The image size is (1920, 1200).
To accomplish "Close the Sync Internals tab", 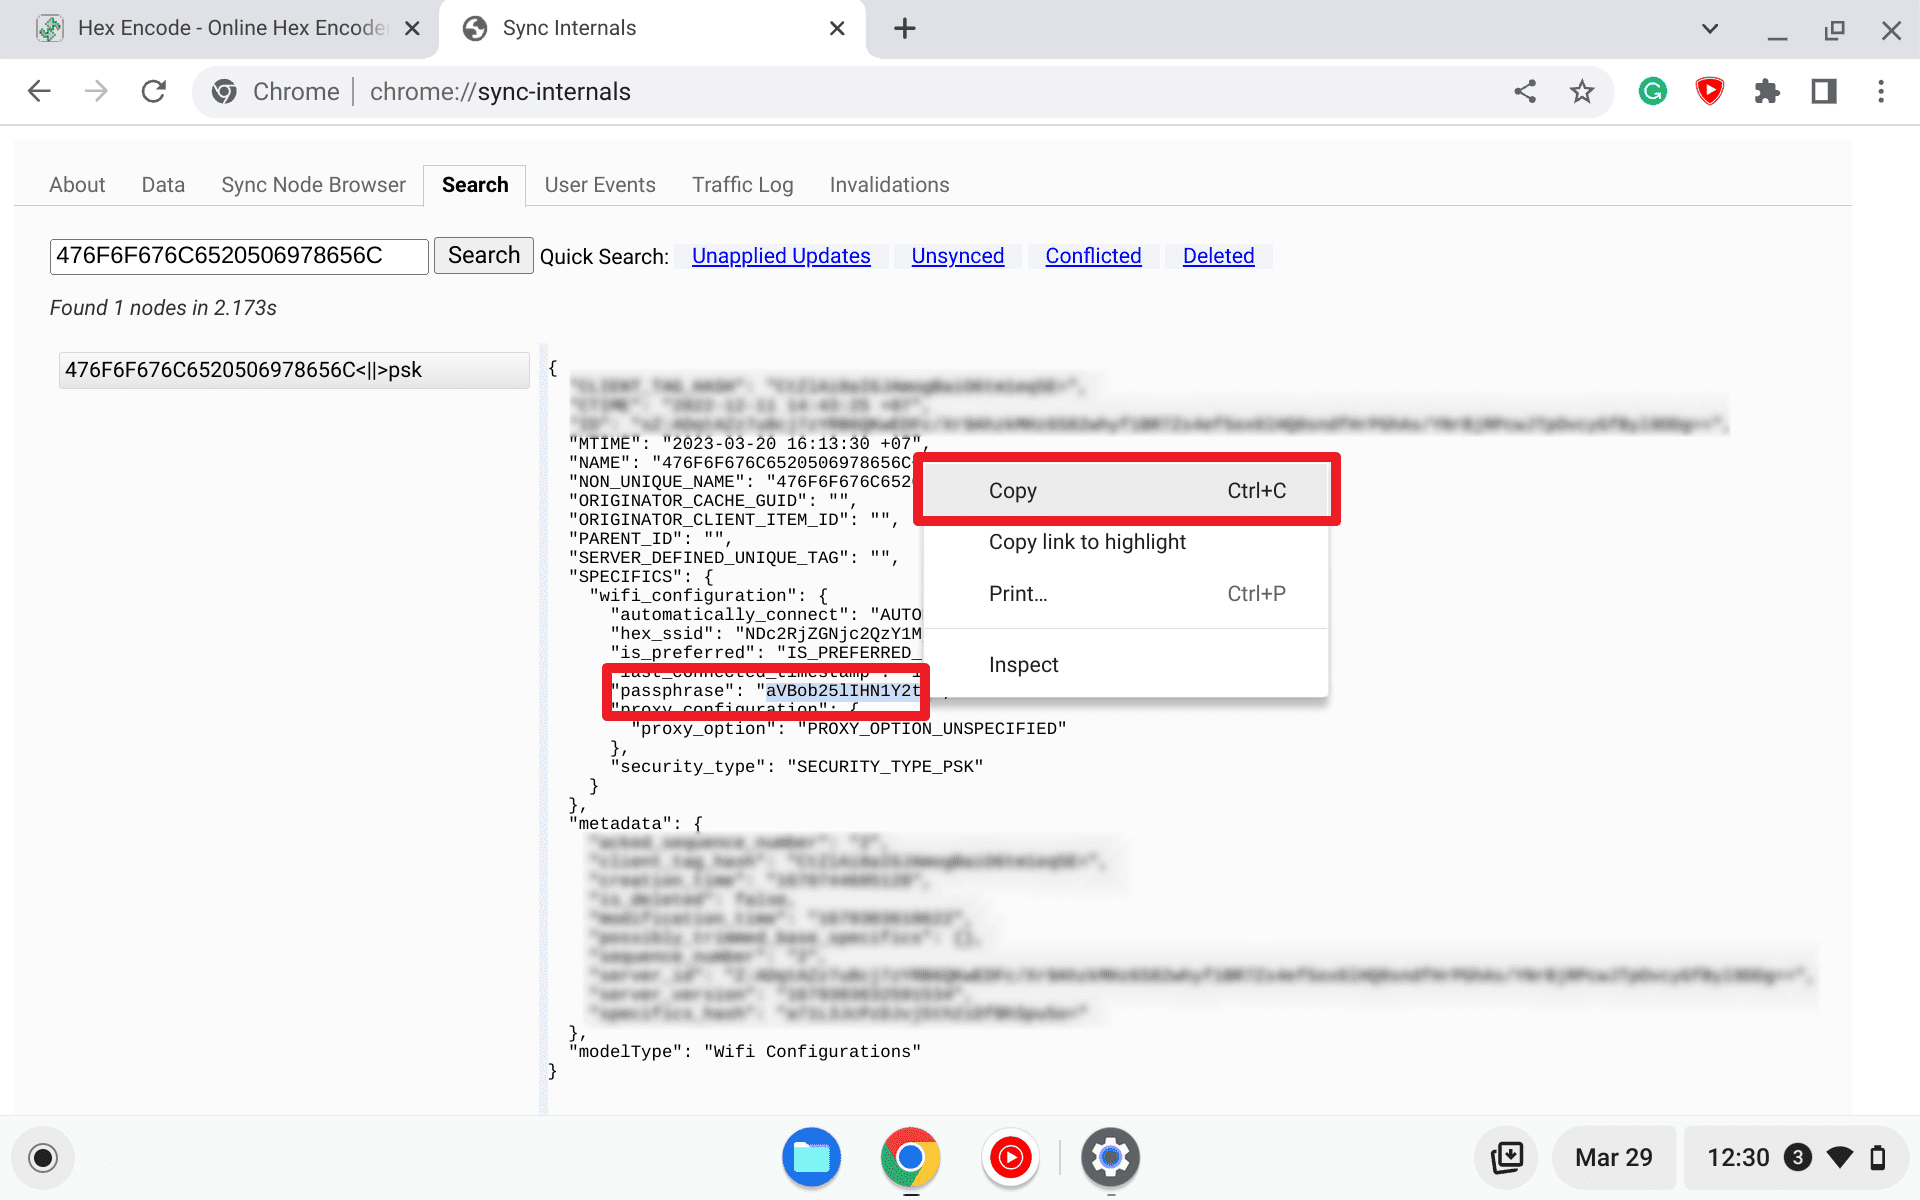I will (837, 29).
